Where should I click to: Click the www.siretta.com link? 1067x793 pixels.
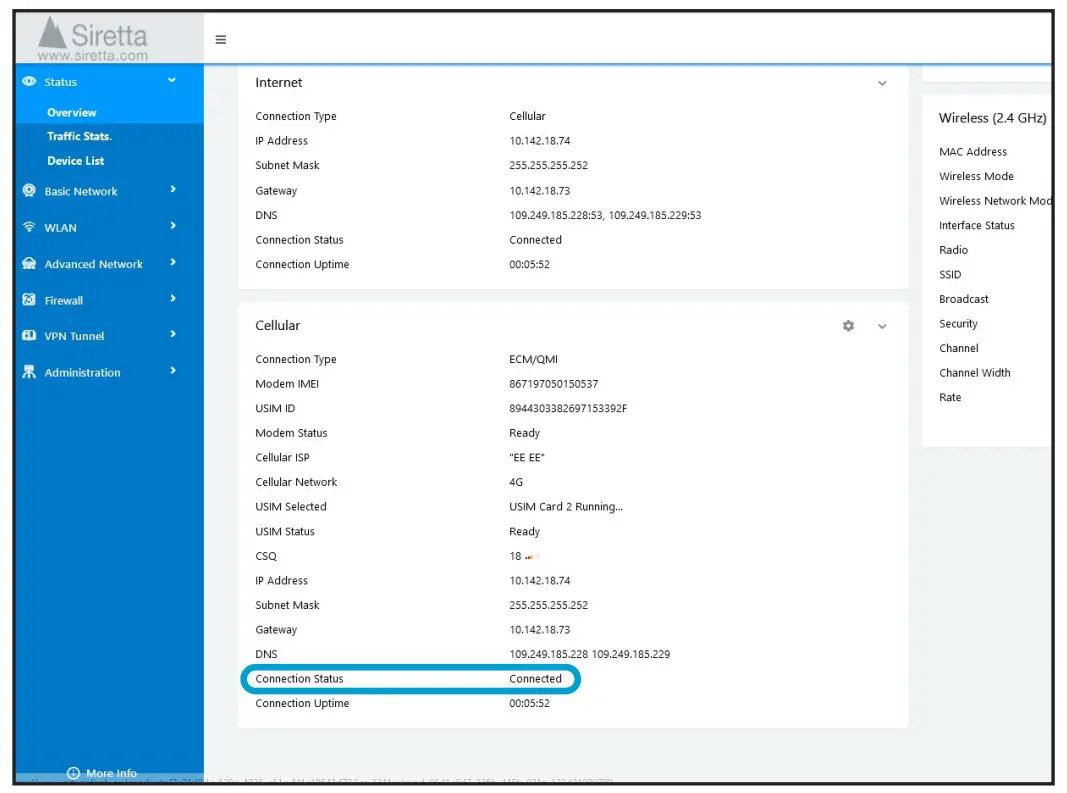click(x=93, y=56)
